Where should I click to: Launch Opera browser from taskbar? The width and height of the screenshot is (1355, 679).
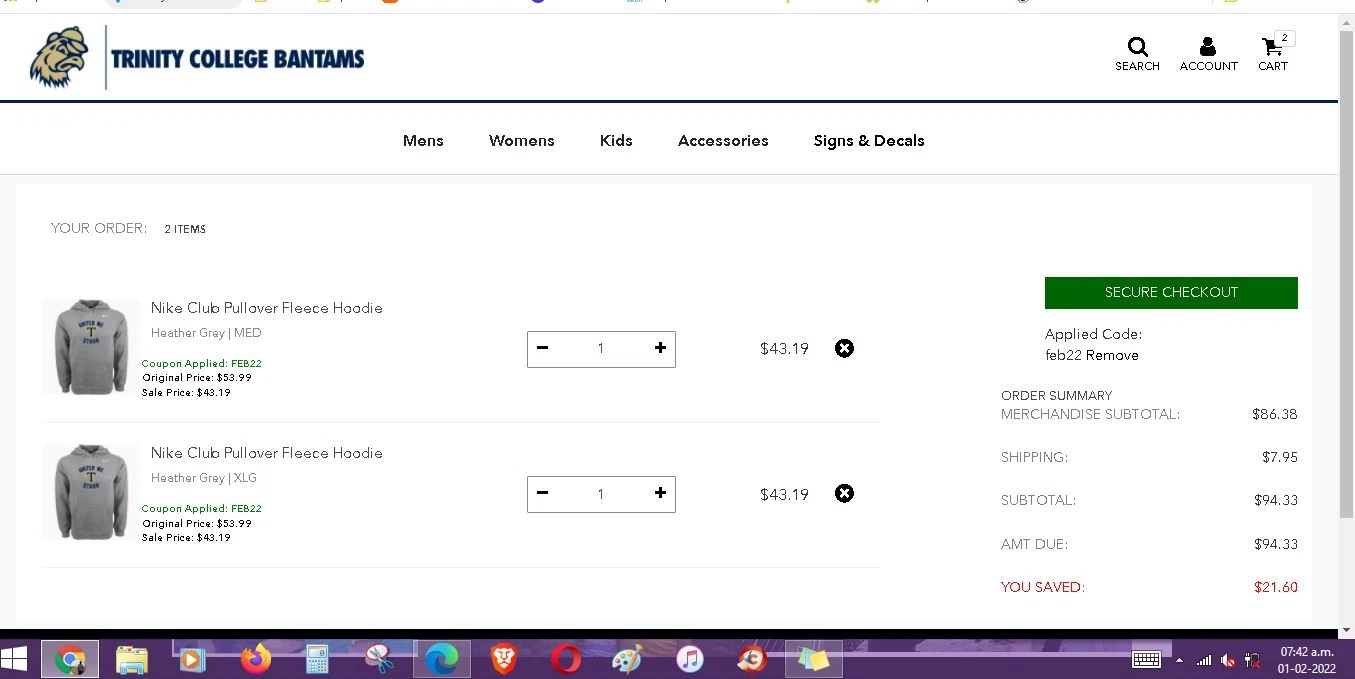566,659
